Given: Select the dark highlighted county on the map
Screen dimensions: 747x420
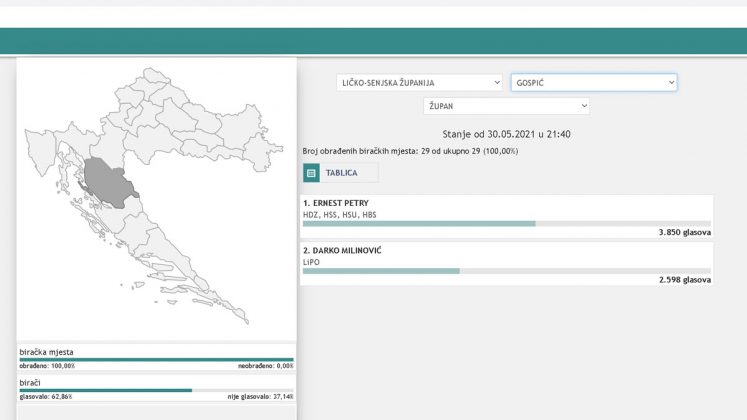Looking at the screenshot, I should [106, 182].
